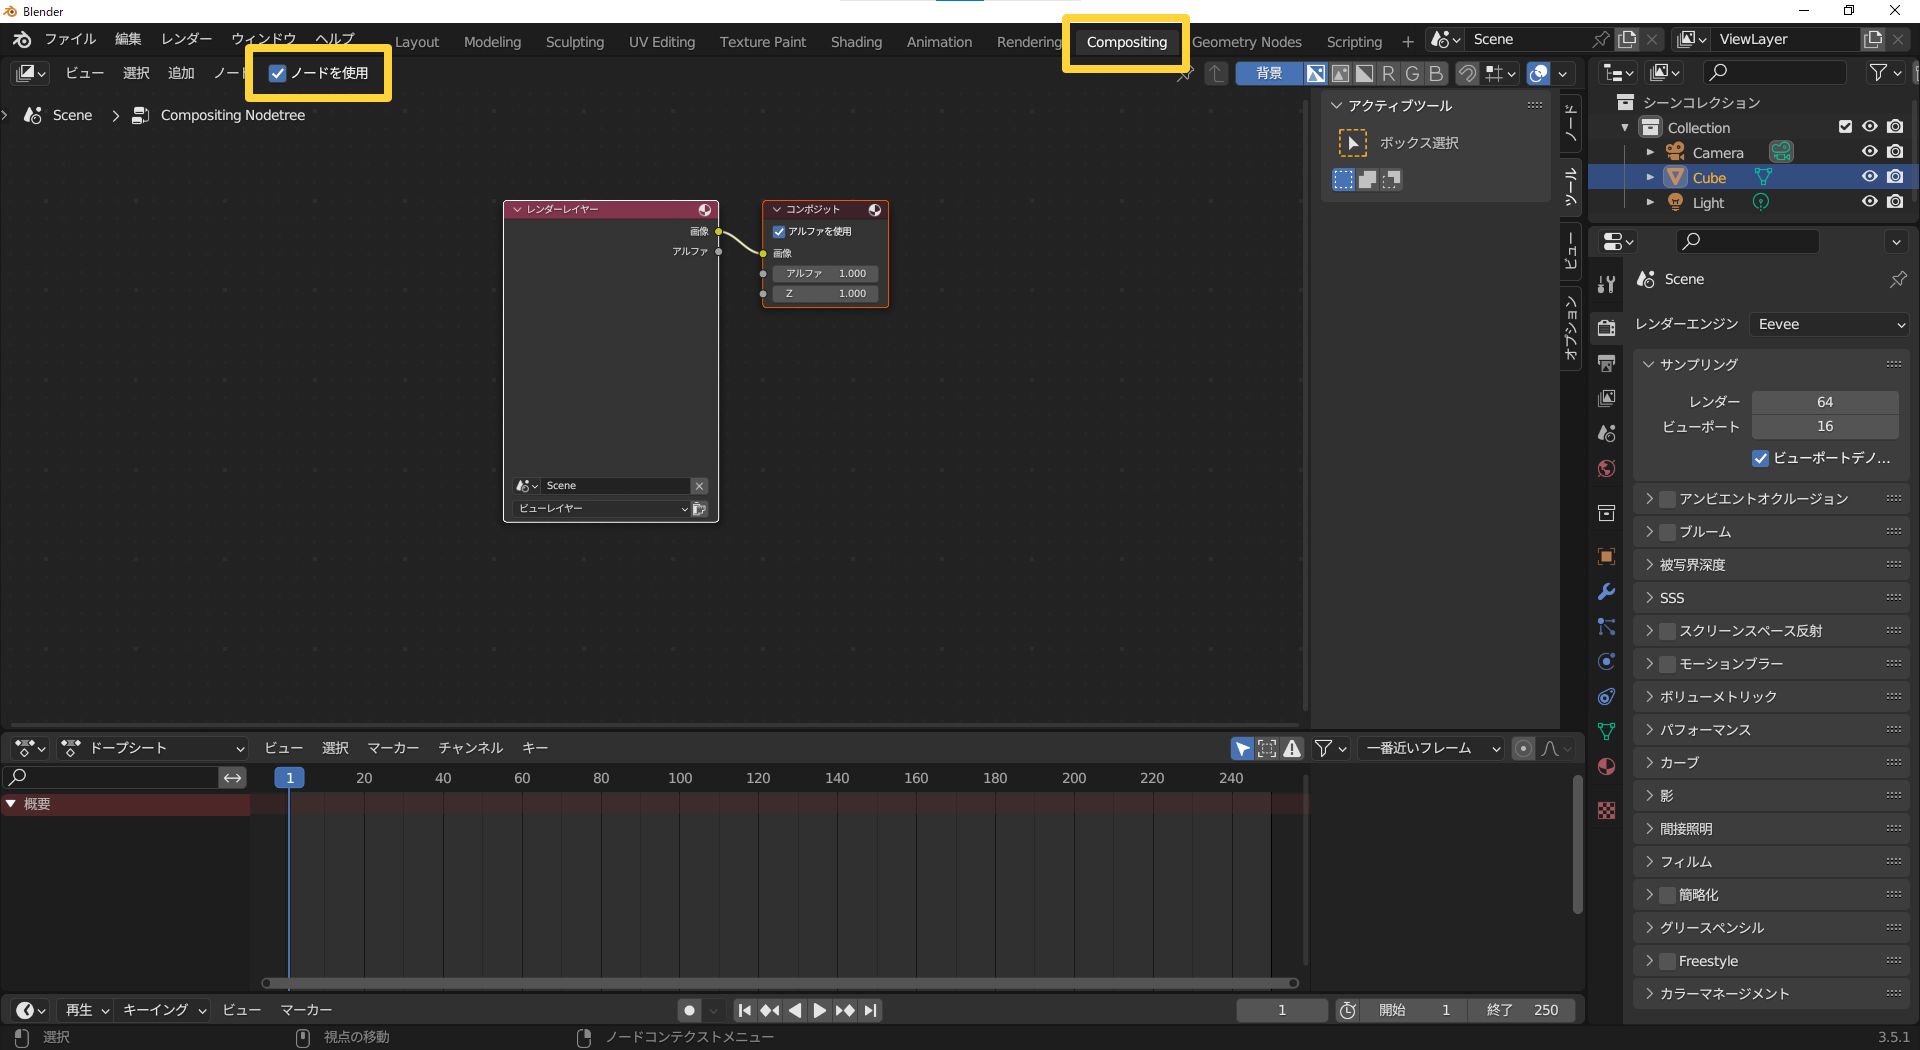Select the Texture properties checkered tab

pos(1606,810)
